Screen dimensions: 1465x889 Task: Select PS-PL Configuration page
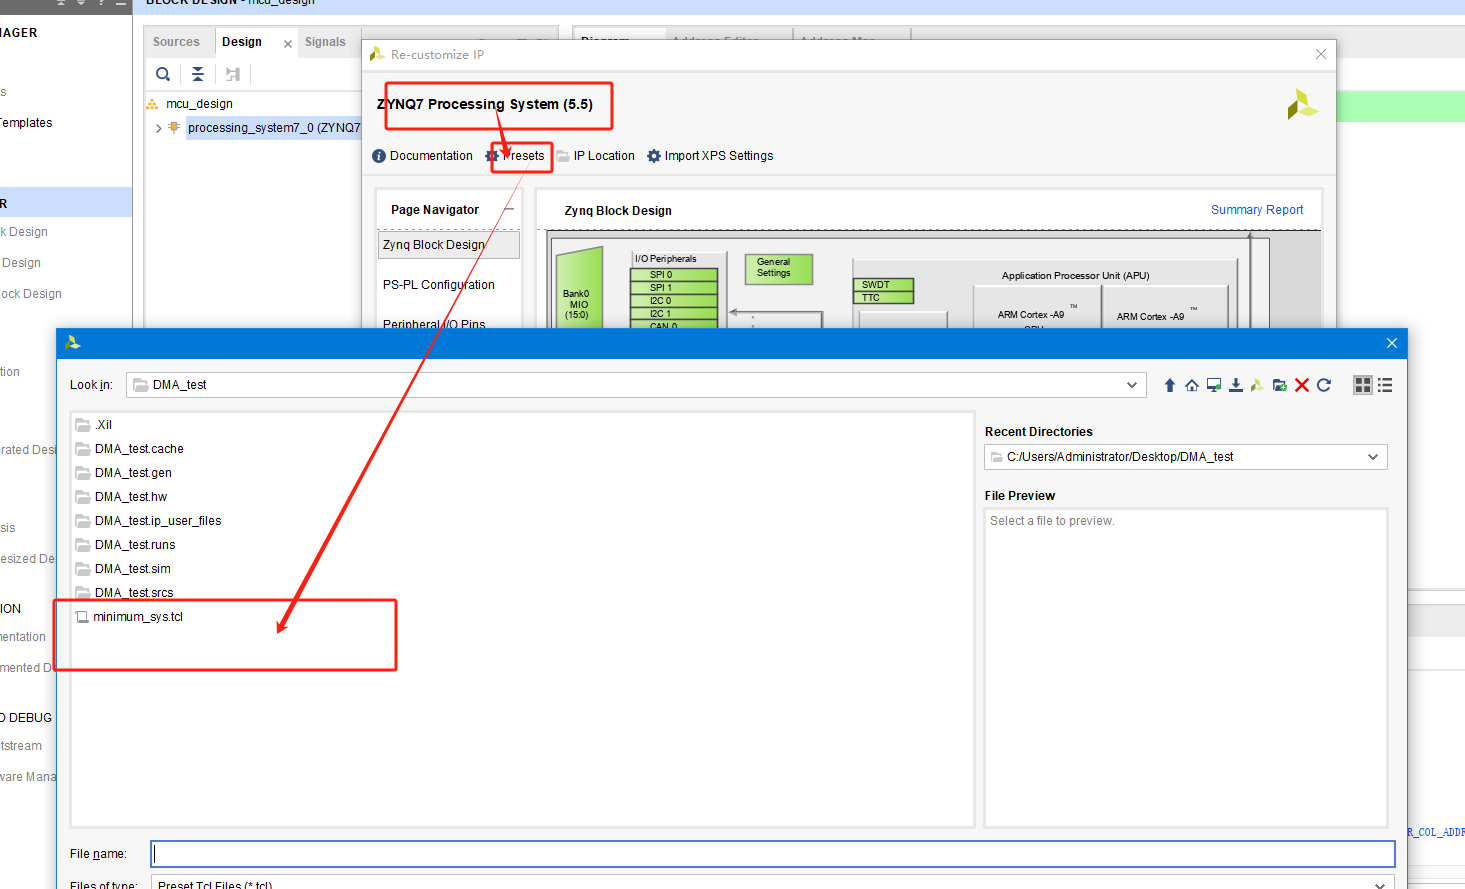point(439,285)
